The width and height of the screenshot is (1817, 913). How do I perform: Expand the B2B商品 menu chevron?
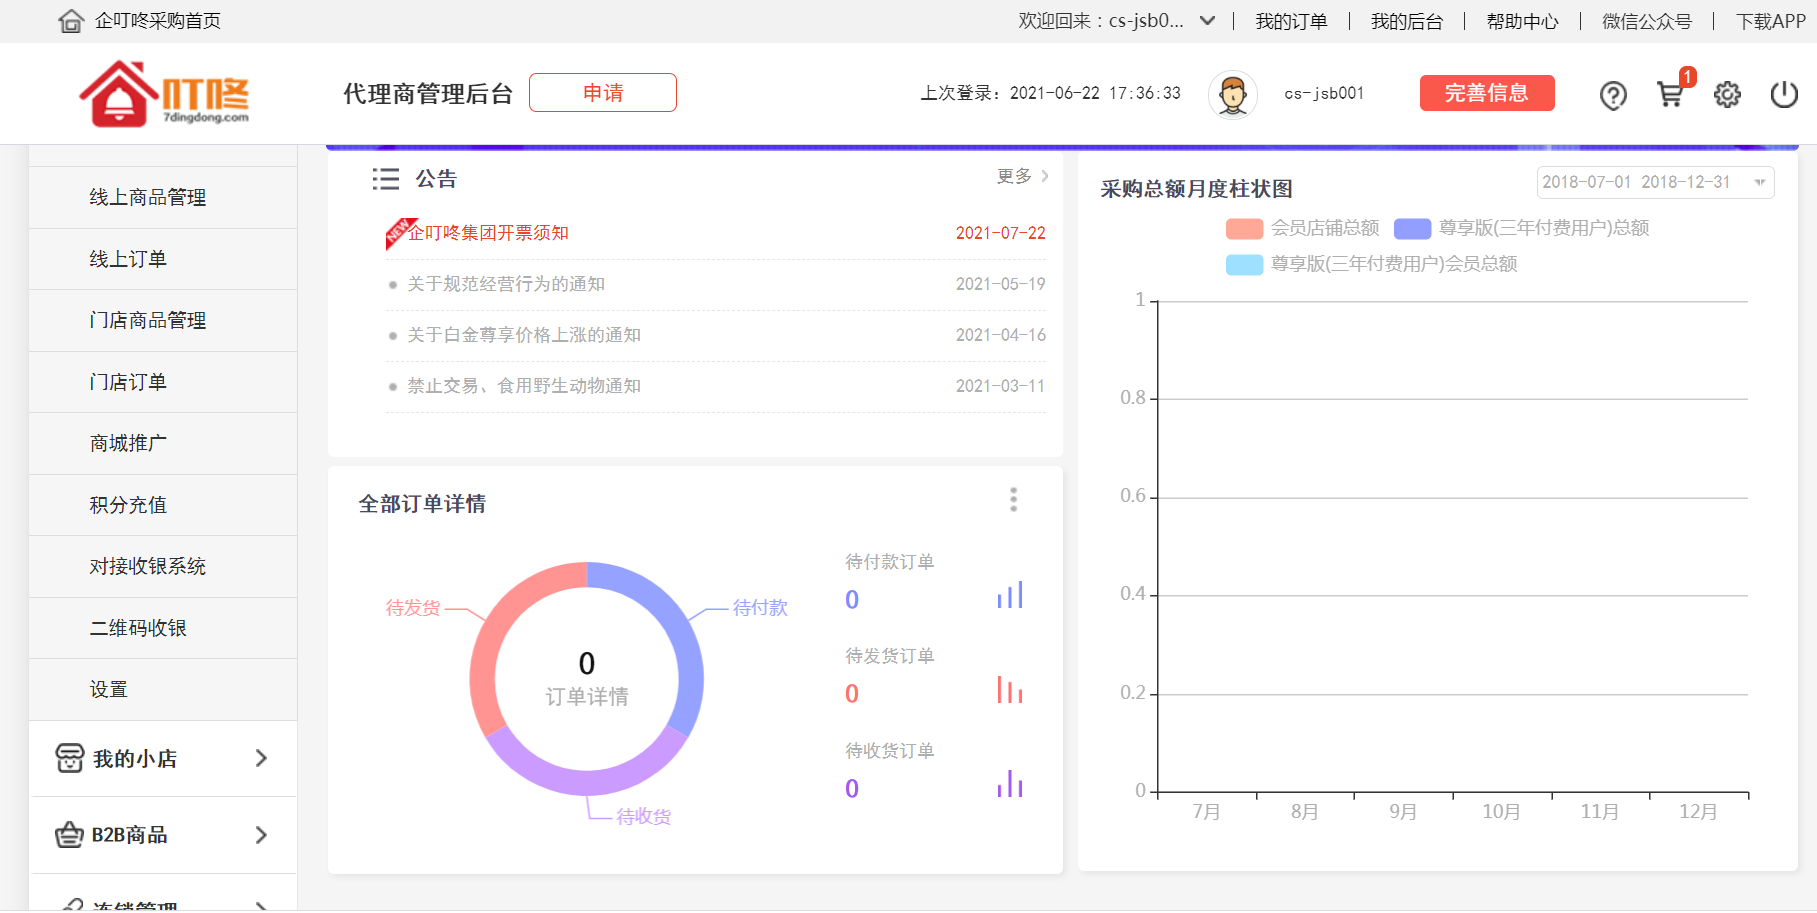[261, 834]
